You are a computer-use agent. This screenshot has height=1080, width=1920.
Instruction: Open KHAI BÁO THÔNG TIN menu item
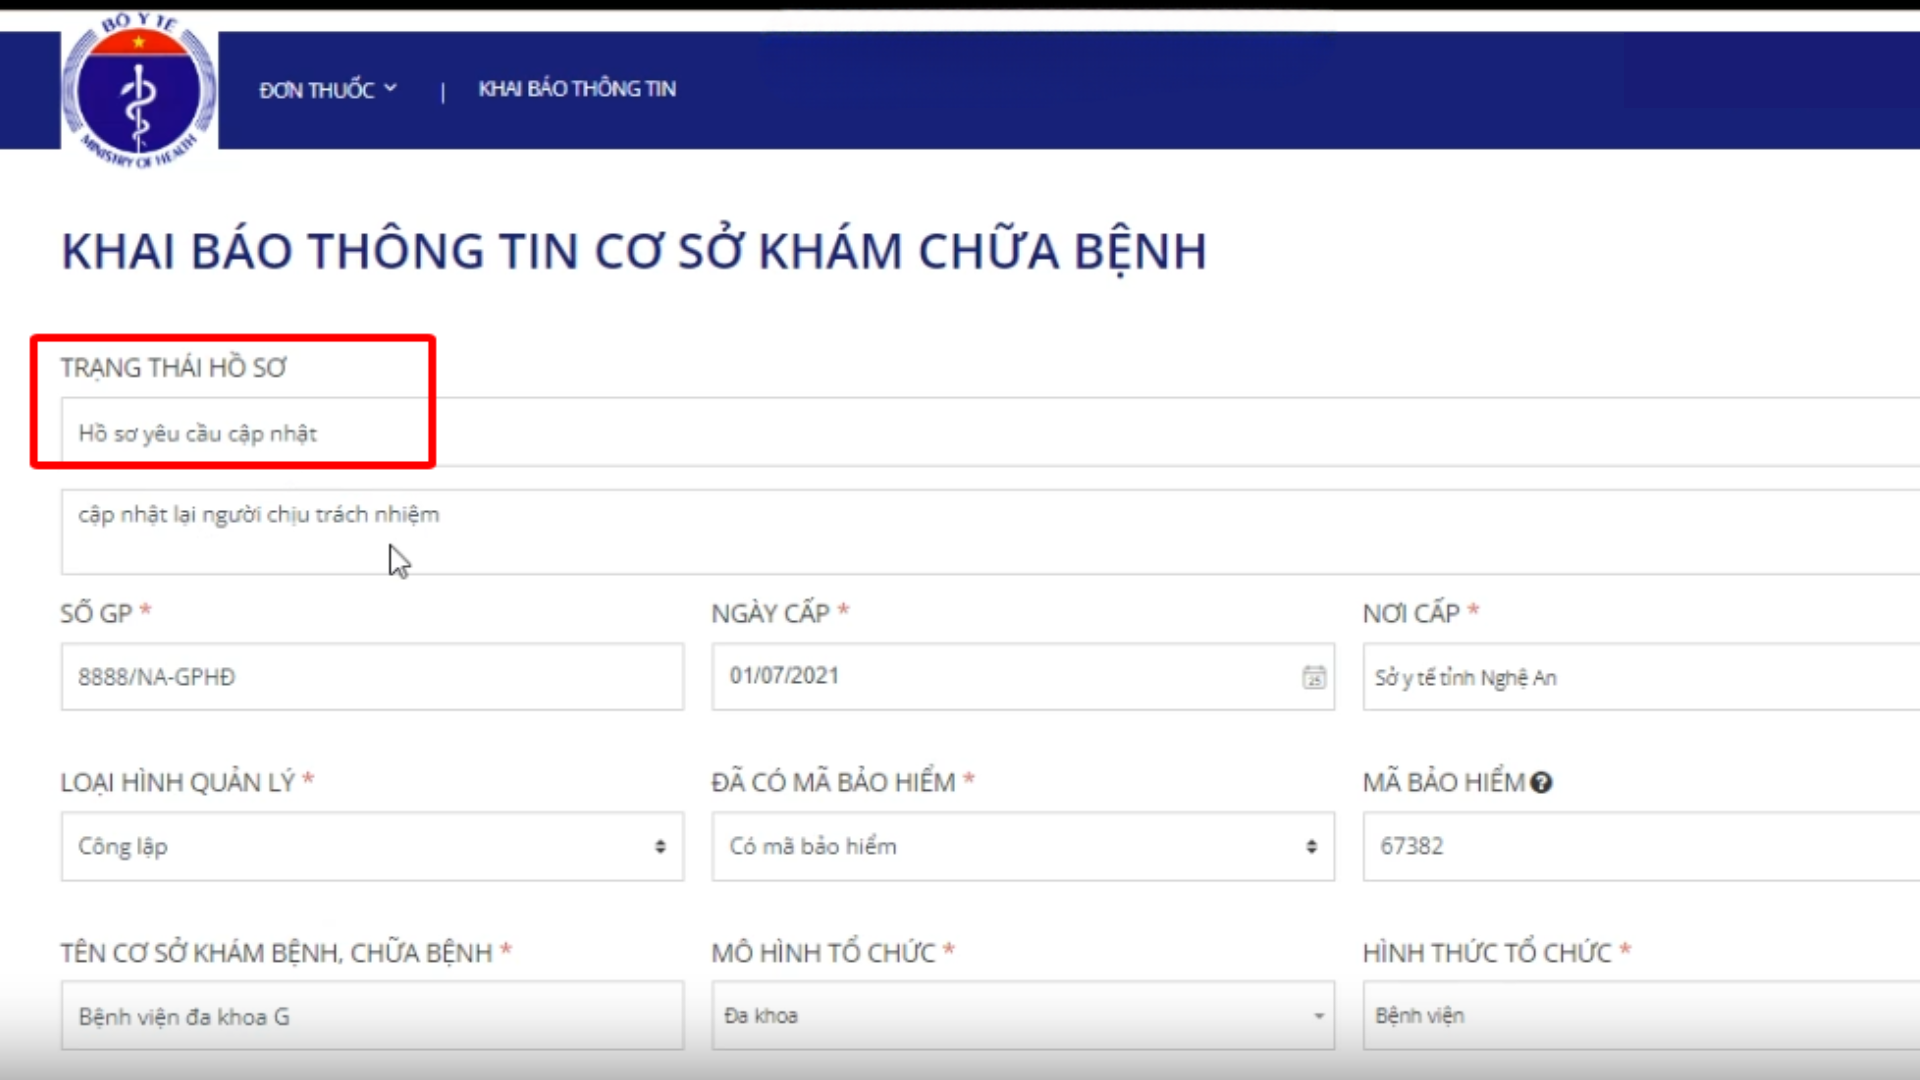pos(577,89)
